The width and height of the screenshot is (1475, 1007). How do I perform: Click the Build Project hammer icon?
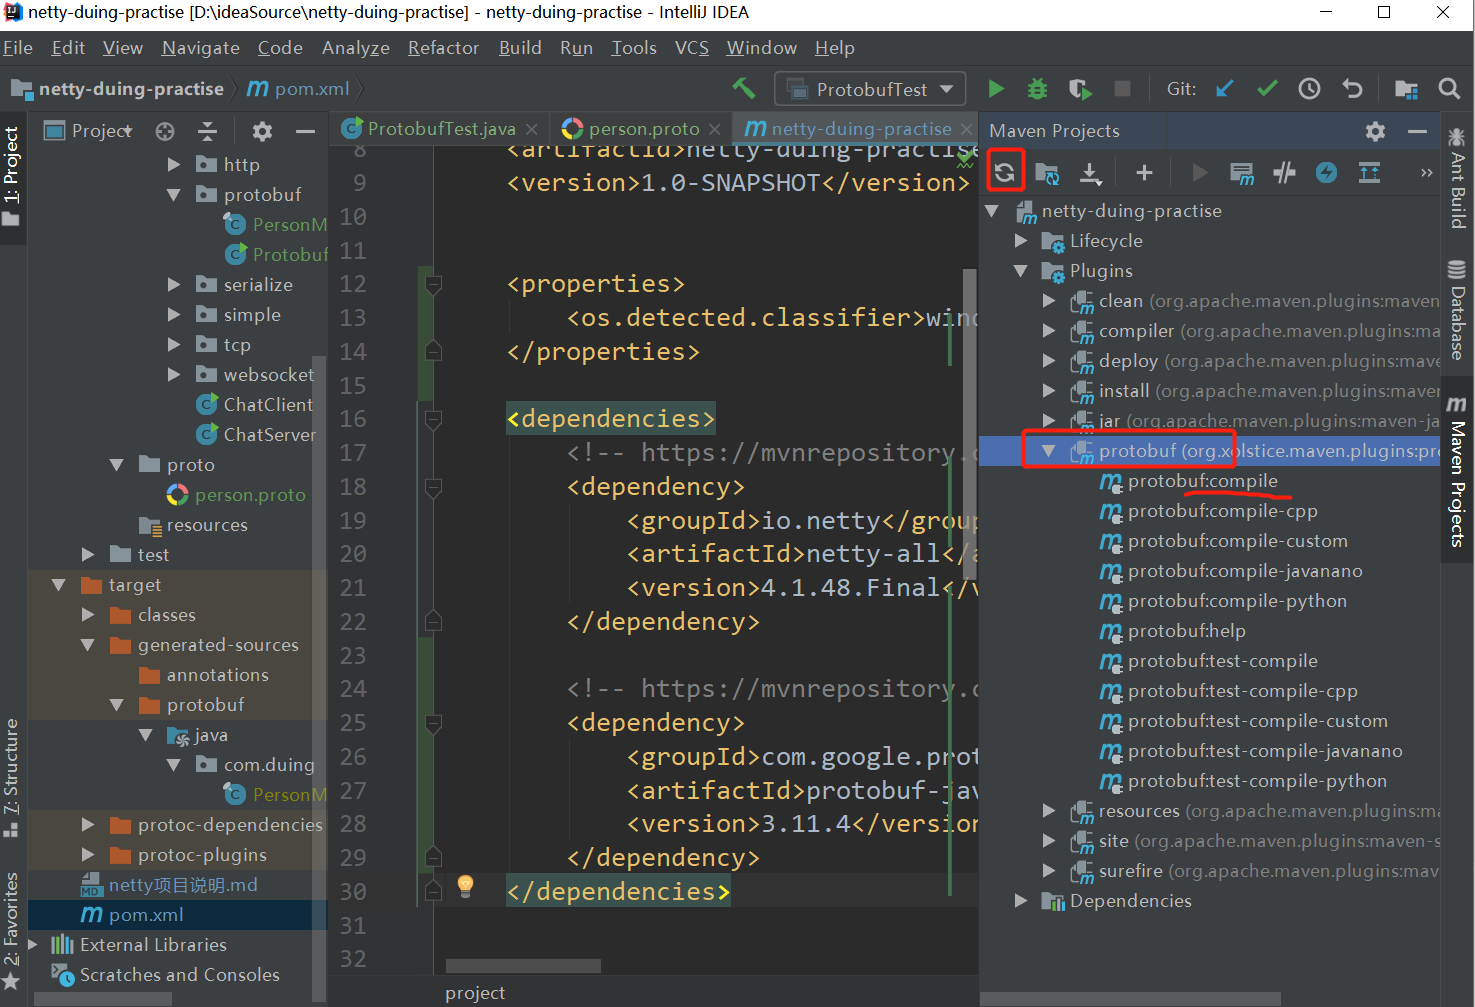pyautogui.click(x=744, y=89)
